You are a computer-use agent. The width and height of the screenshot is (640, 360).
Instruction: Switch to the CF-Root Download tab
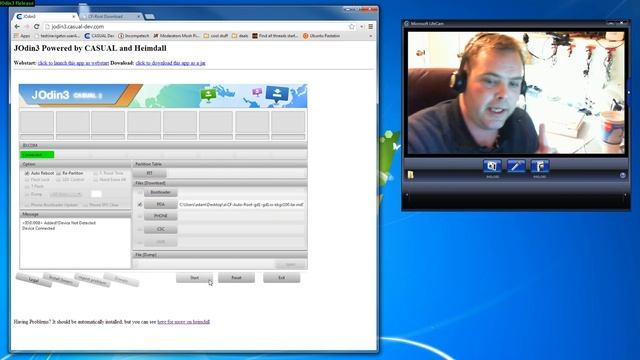[x=110, y=16]
